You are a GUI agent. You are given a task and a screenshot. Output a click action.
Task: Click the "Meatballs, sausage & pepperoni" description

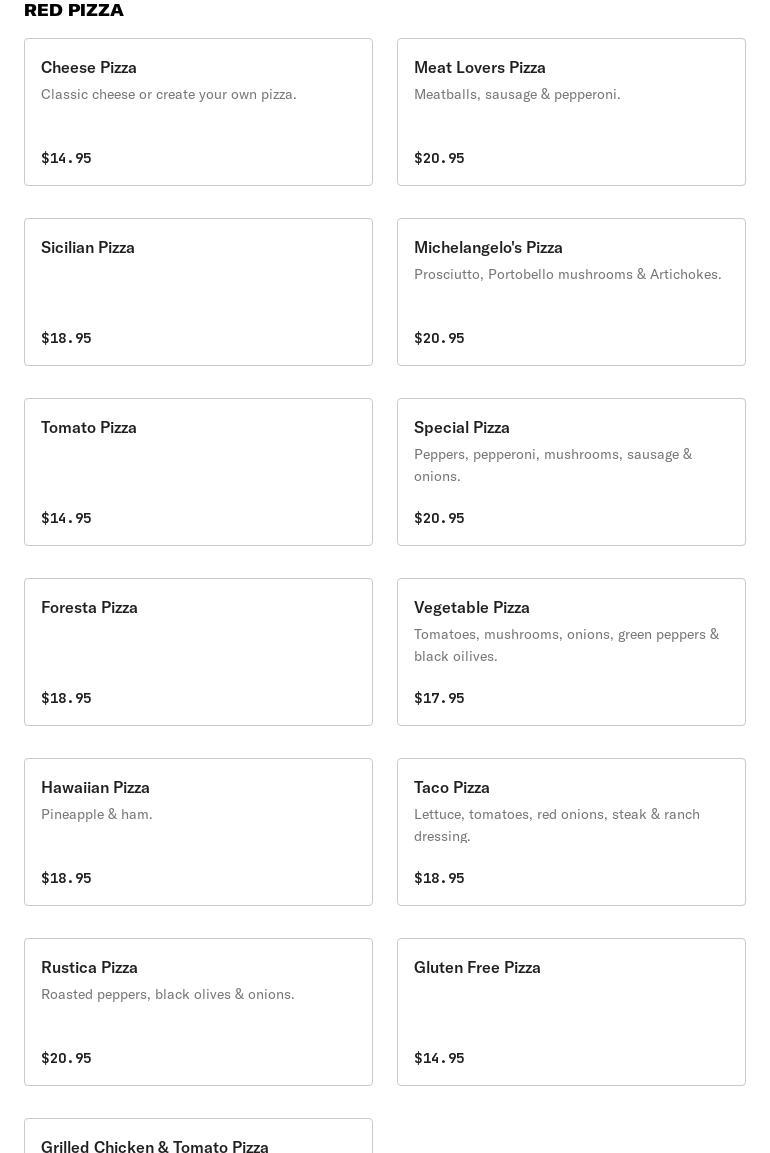click(x=517, y=94)
